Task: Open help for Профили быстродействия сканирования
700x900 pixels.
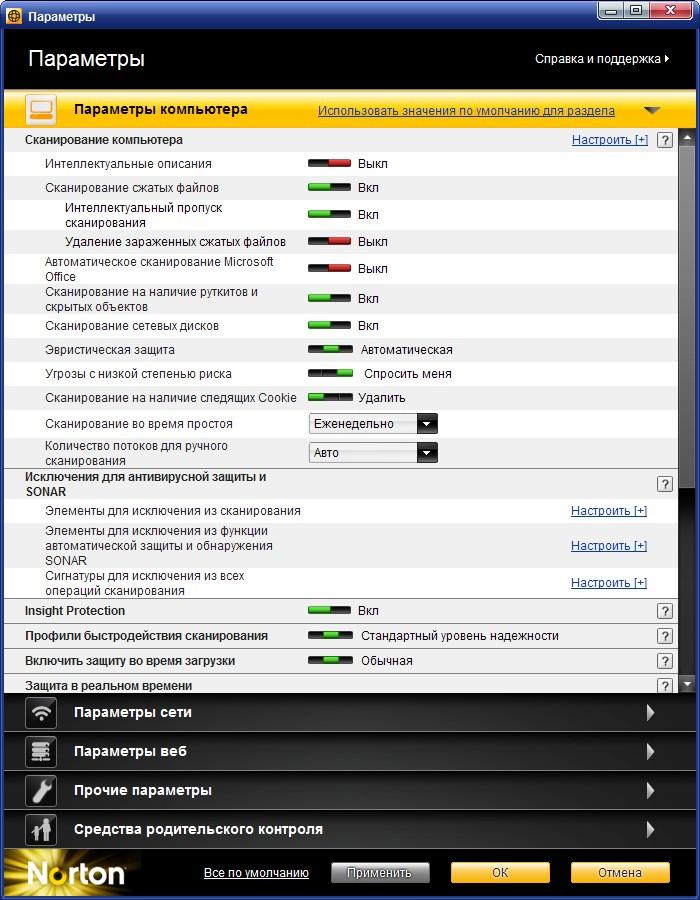Action: point(664,636)
